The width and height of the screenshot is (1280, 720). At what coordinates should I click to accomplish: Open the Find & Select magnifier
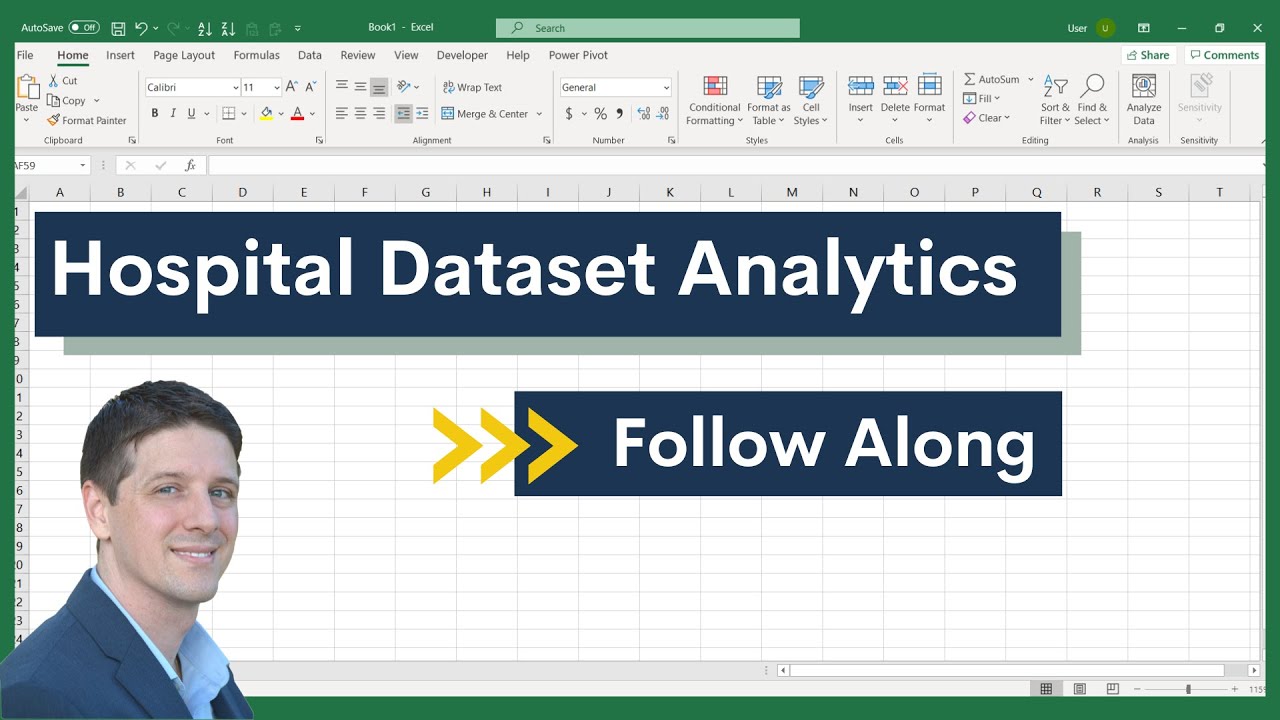pos(1093,87)
